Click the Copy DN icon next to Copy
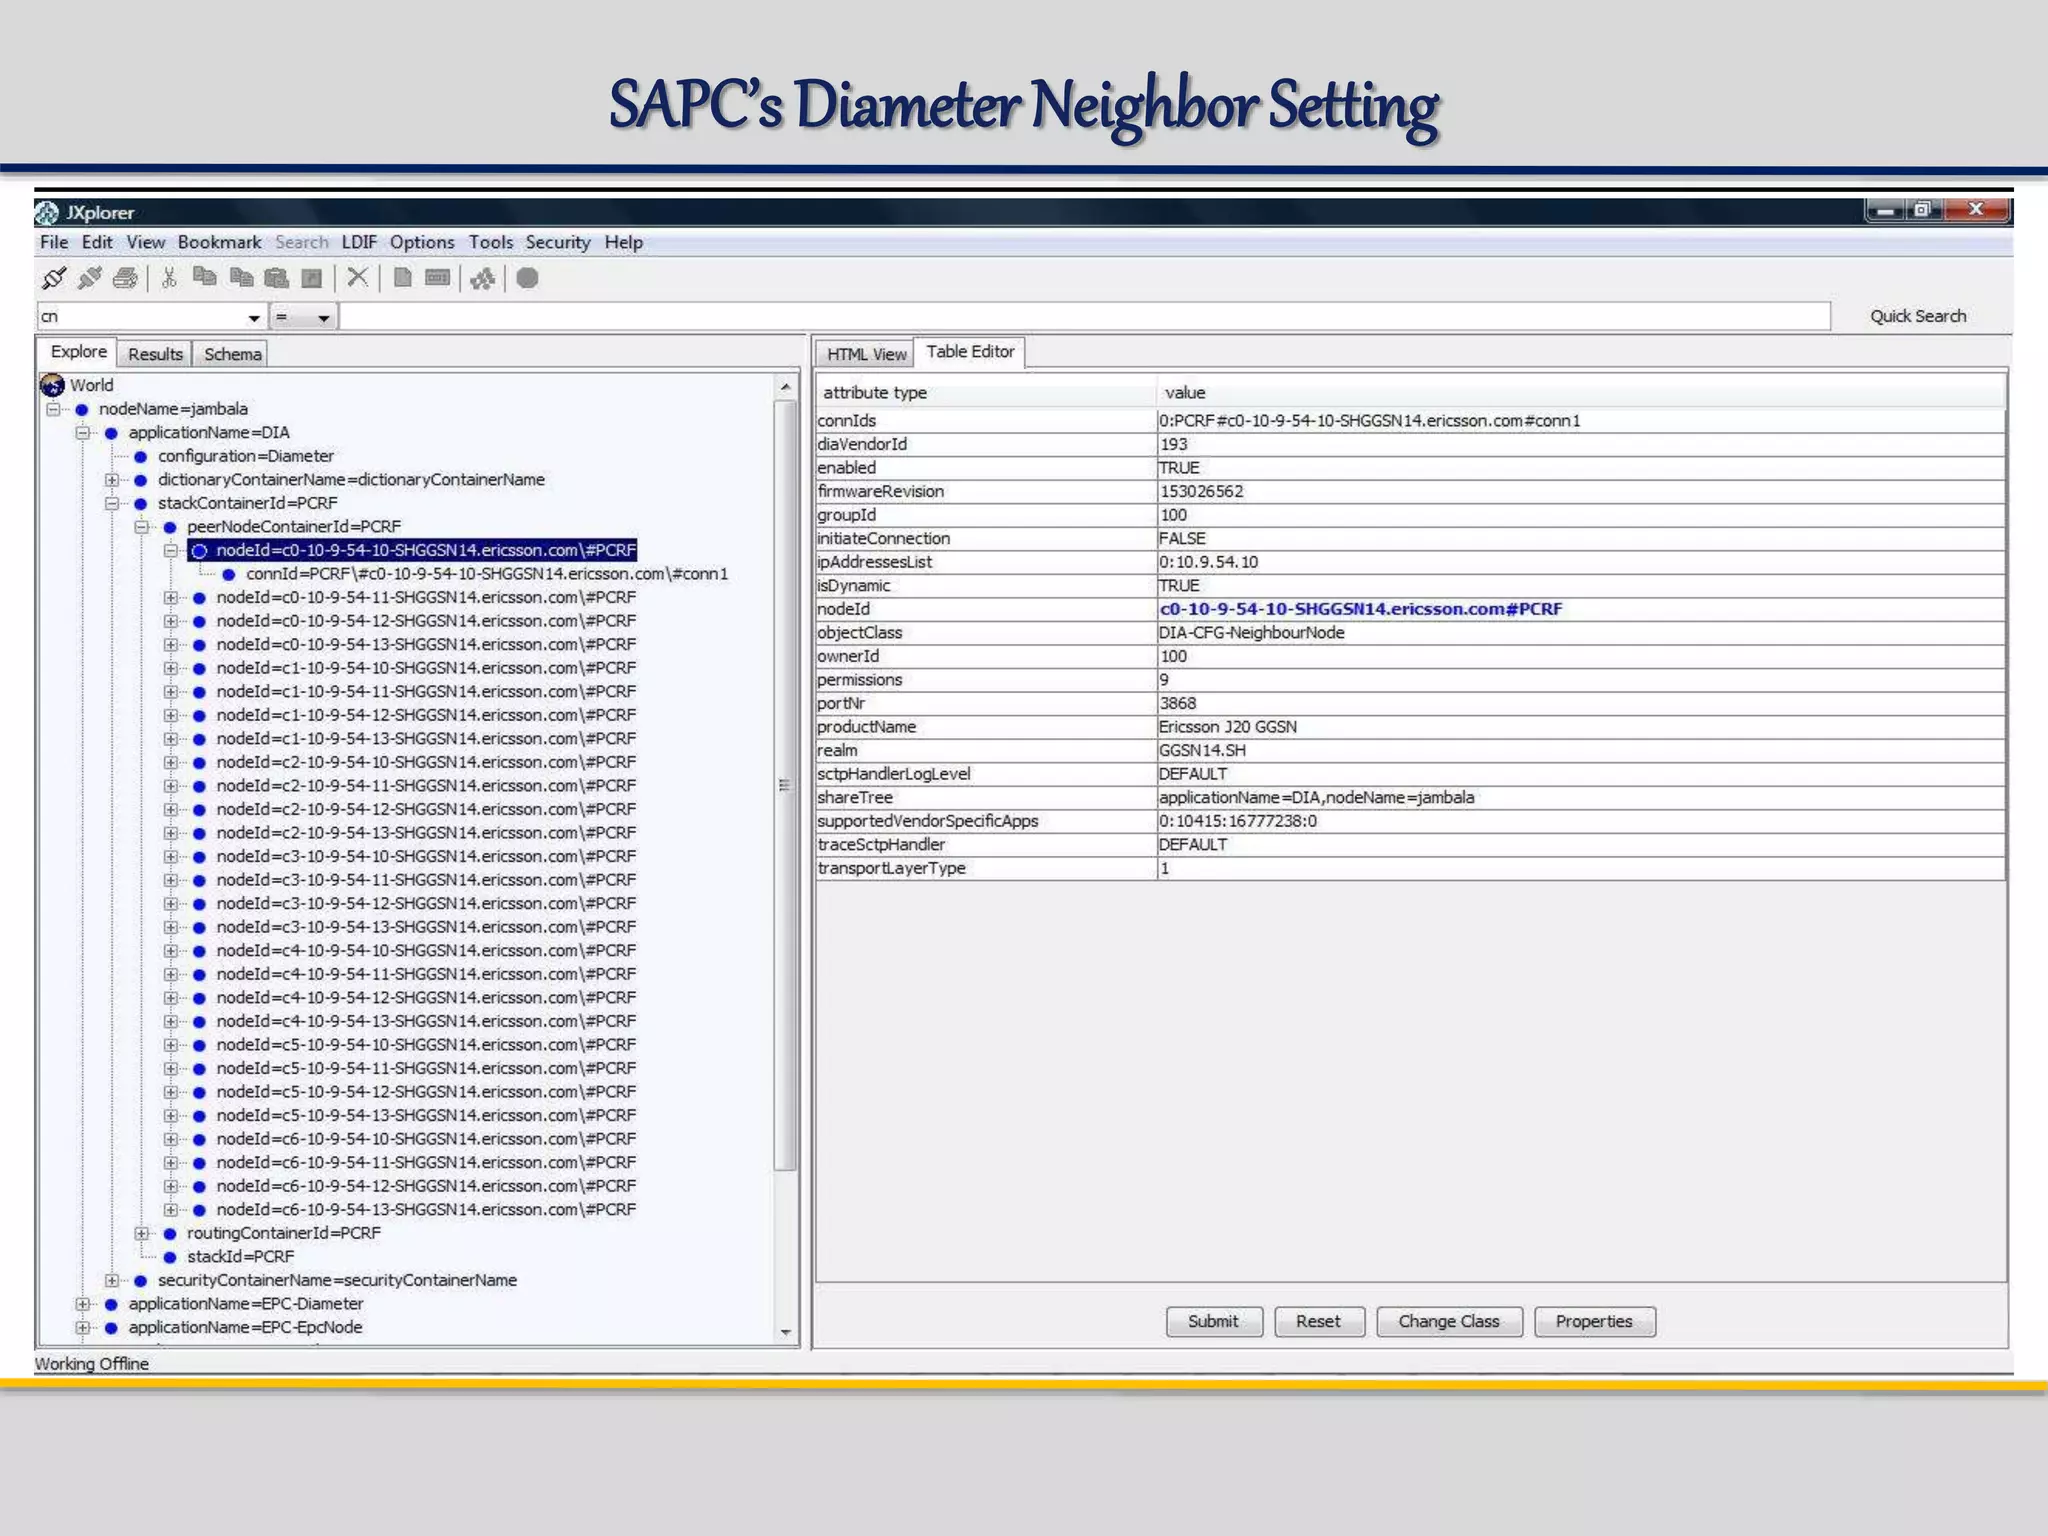2048x1536 pixels. click(241, 278)
